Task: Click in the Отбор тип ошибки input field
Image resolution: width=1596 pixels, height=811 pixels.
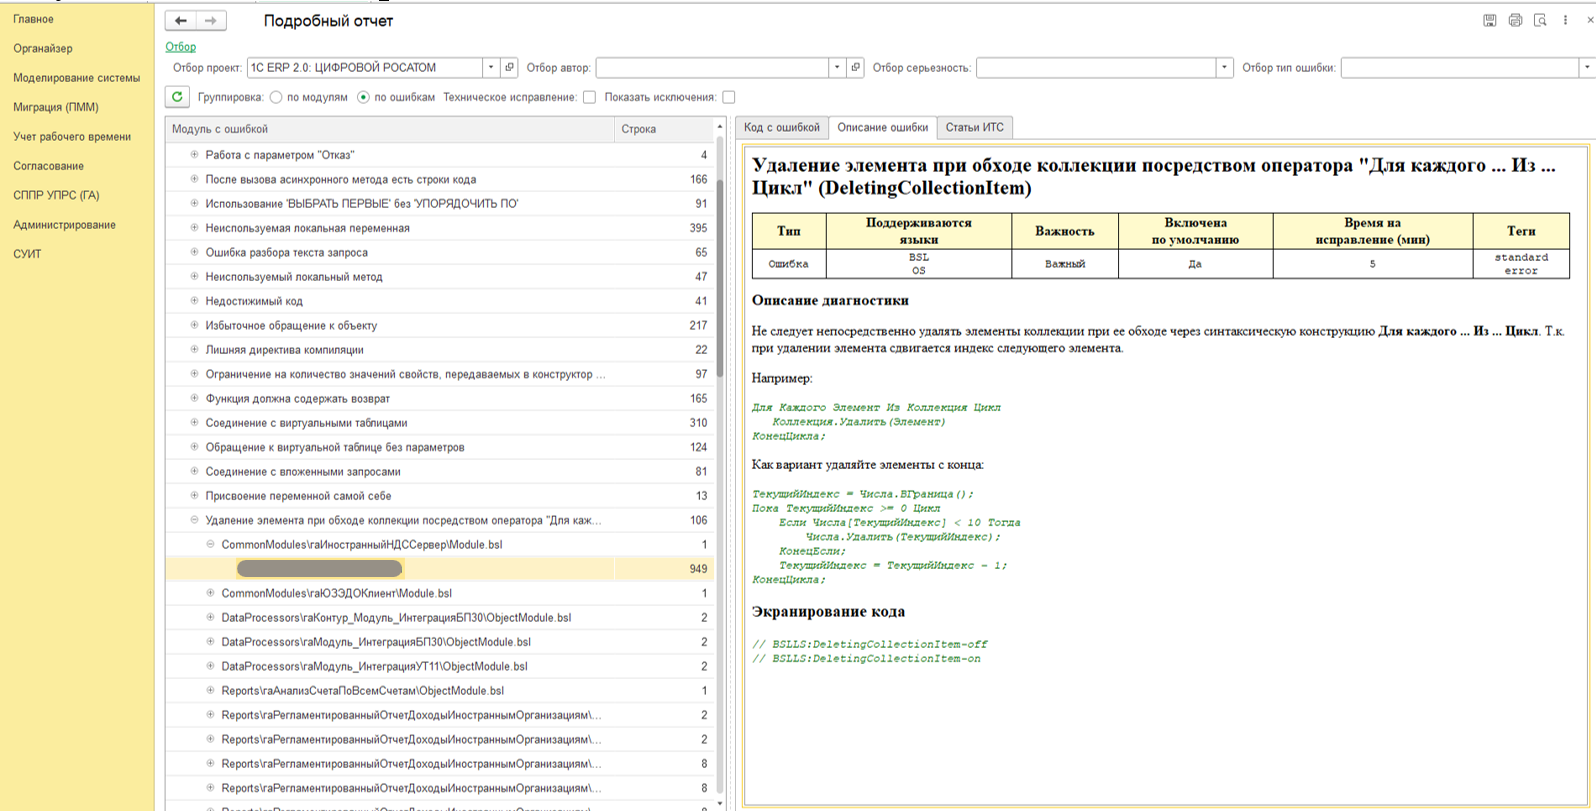Action: point(1460,67)
